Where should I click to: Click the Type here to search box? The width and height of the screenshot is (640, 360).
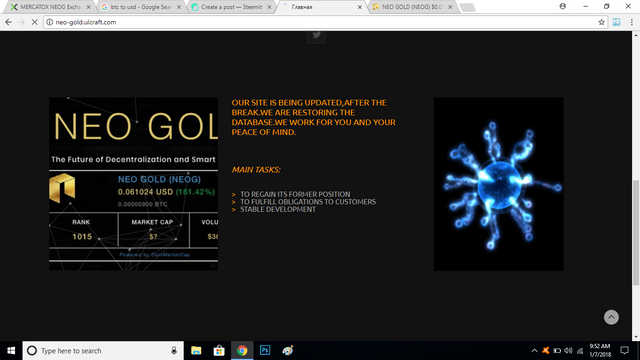click(x=103, y=351)
